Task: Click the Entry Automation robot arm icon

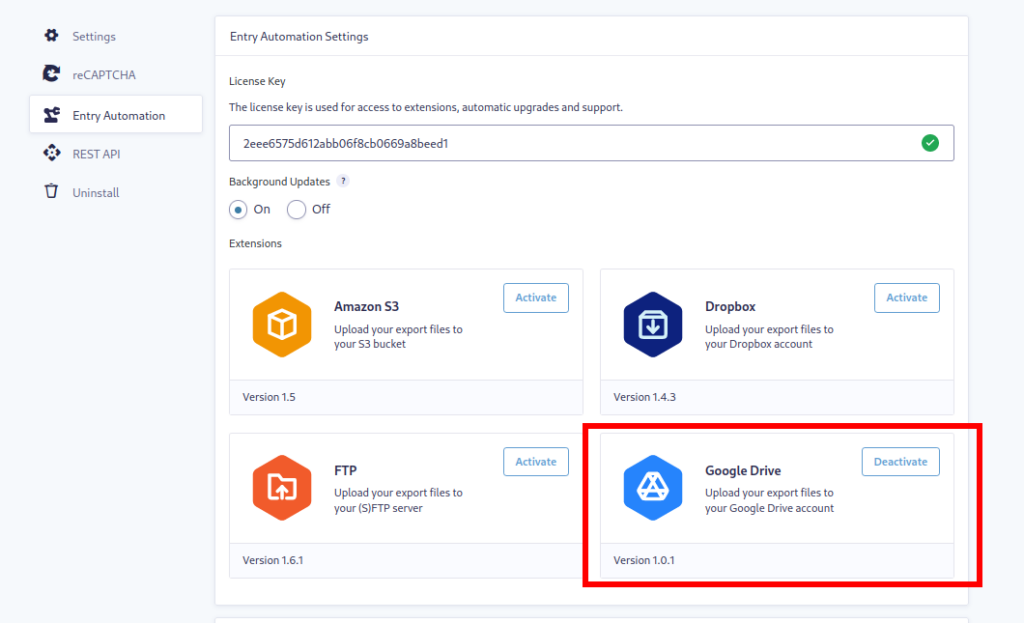Action: point(51,115)
